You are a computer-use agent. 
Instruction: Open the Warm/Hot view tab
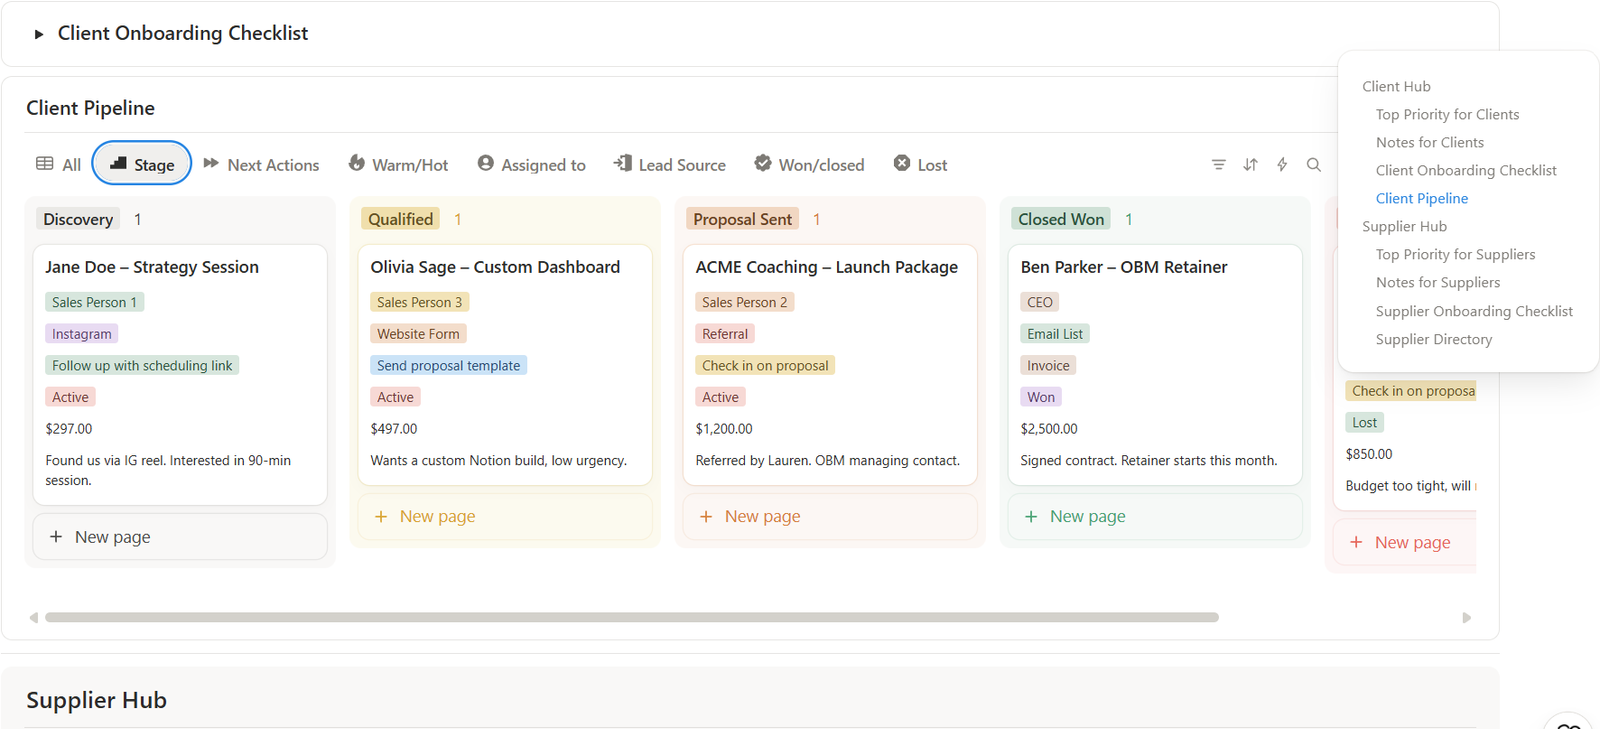pyautogui.click(x=398, y=165)
